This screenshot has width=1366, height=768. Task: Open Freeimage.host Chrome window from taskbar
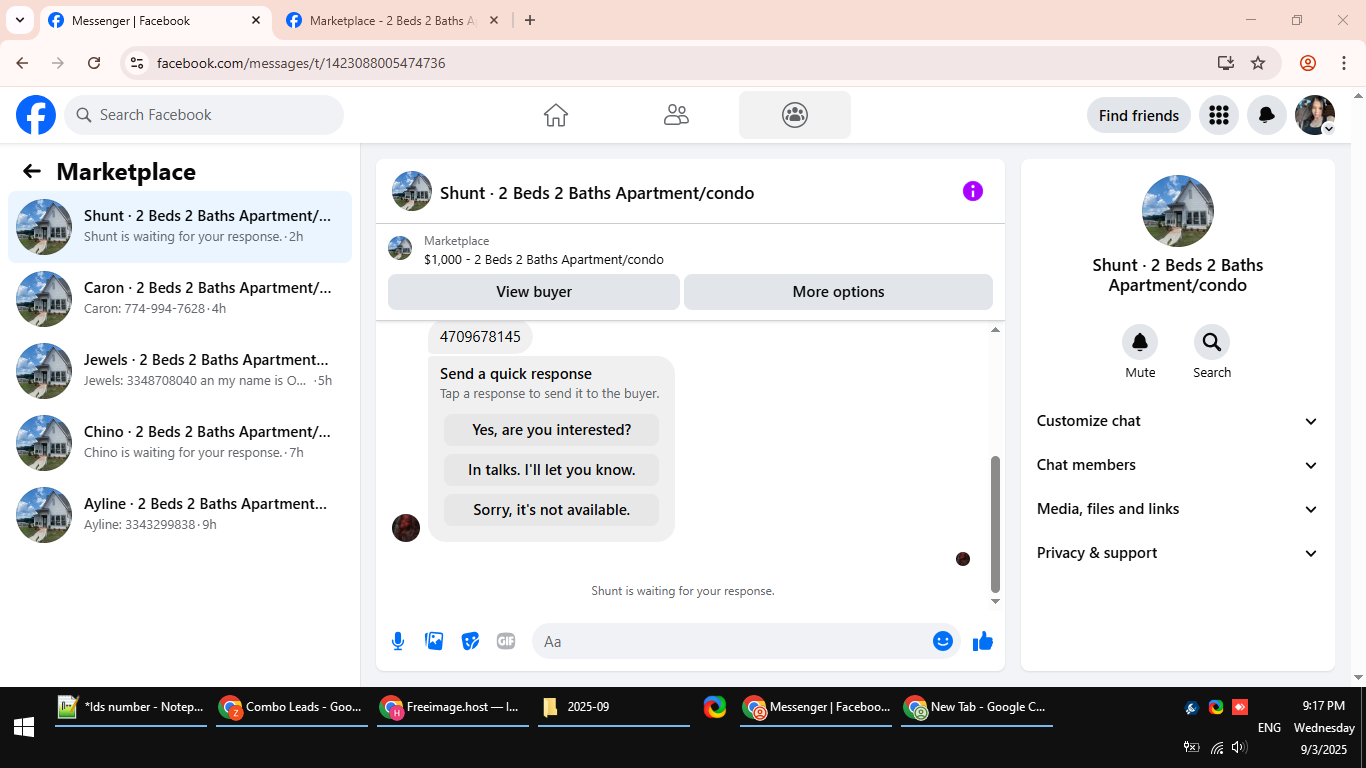point(453,707)
